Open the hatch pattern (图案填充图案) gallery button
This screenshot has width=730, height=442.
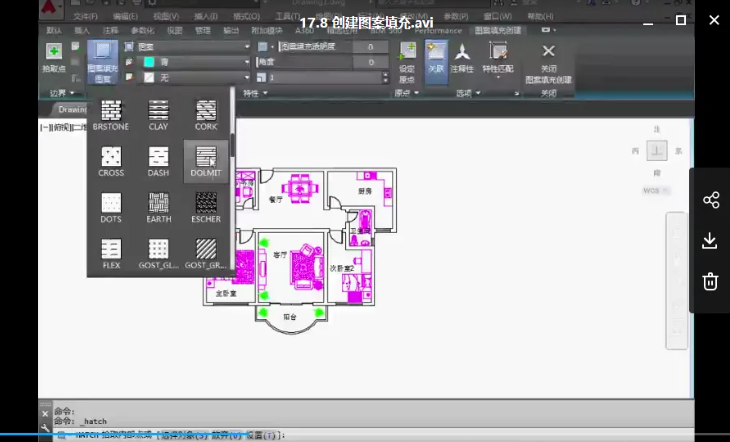(102, 62)
